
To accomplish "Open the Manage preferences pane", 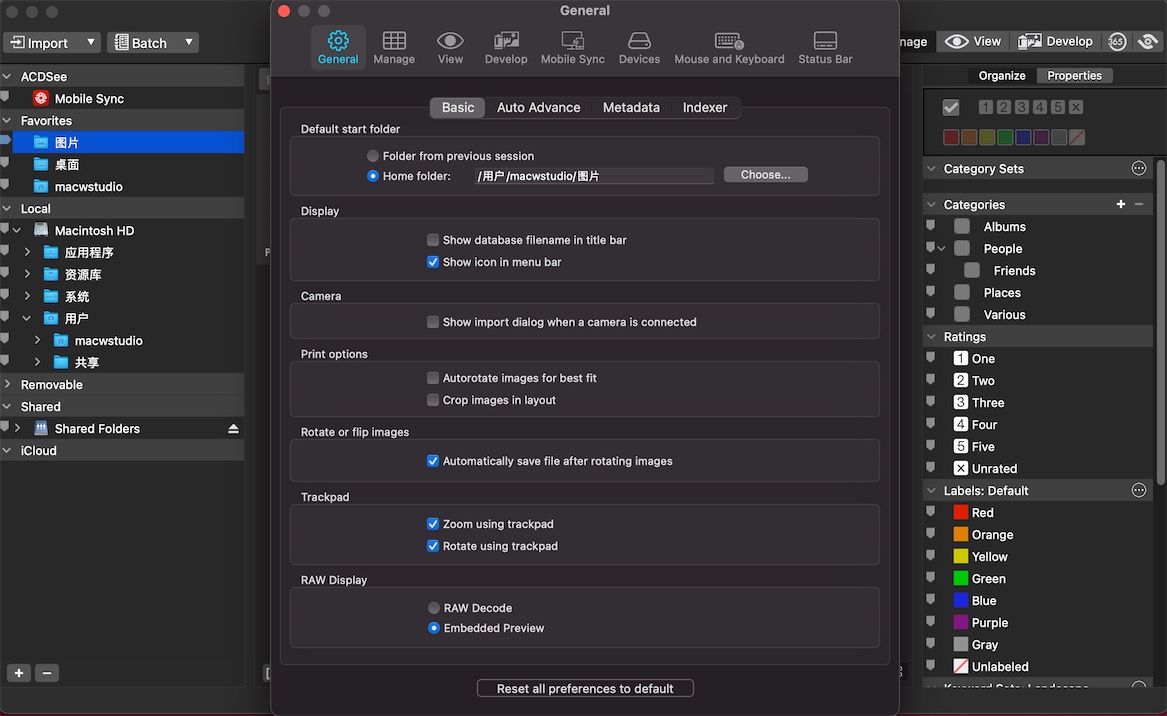I will tap(394, 48).
